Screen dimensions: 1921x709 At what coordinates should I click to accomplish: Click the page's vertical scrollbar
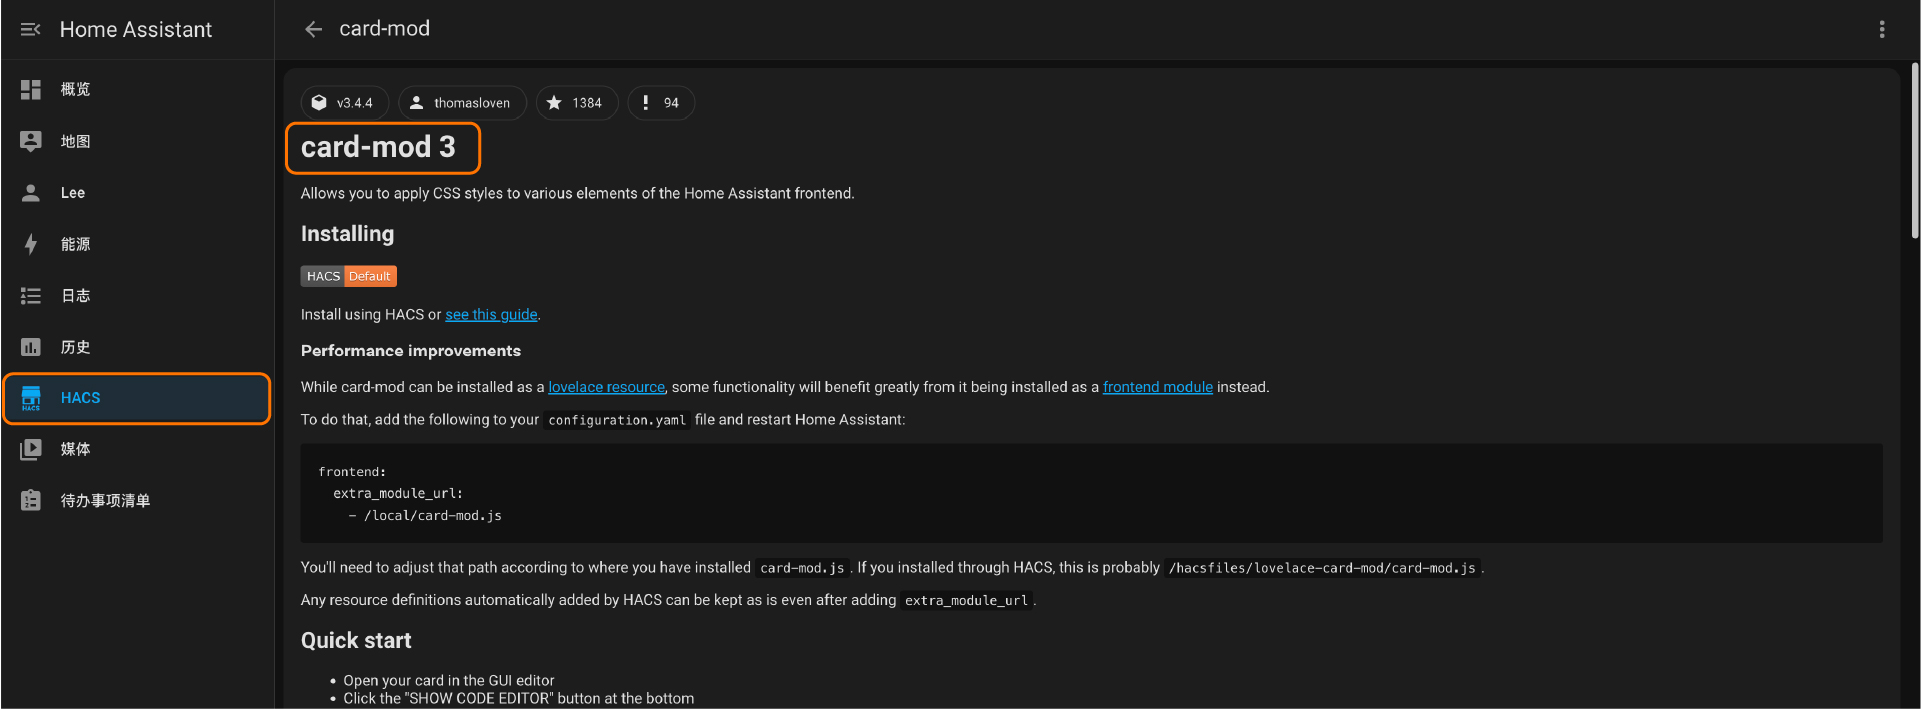tap(1914, 150)
